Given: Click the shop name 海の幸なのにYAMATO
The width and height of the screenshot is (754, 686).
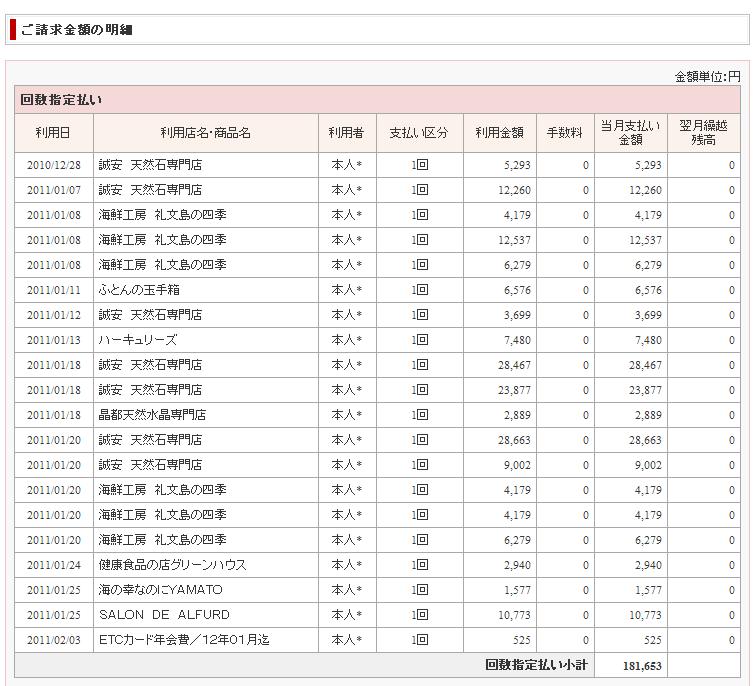Looking at the screenshot, I should click(x=161, y=590).
